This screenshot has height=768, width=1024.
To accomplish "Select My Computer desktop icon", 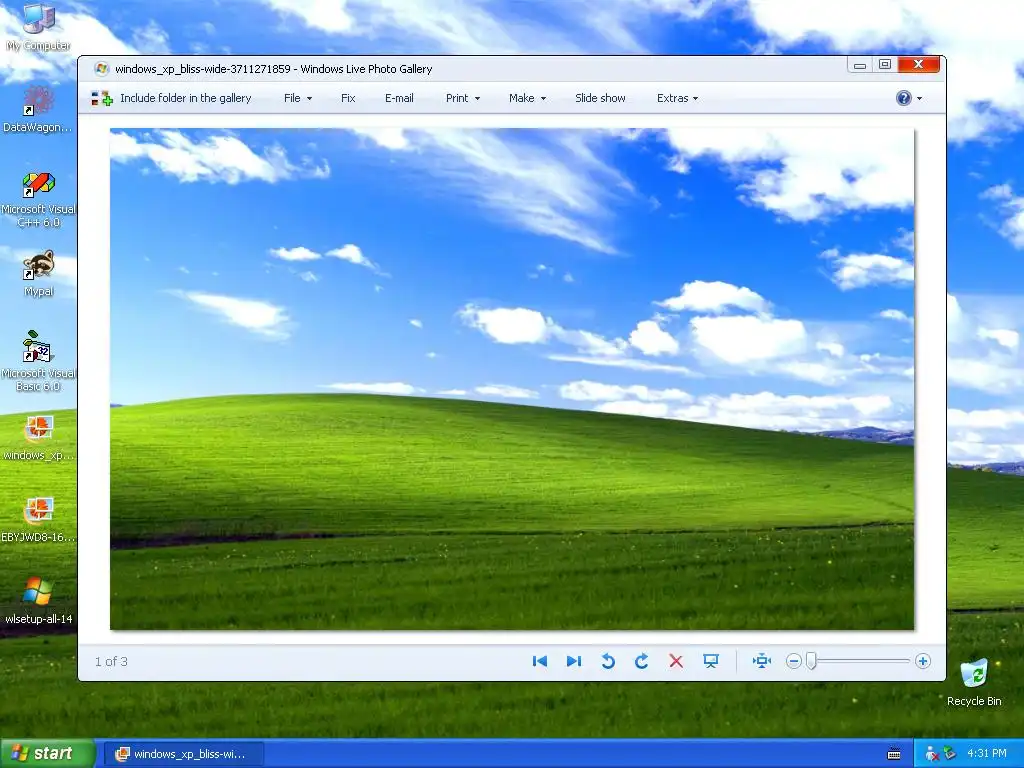I will (38, 26).
